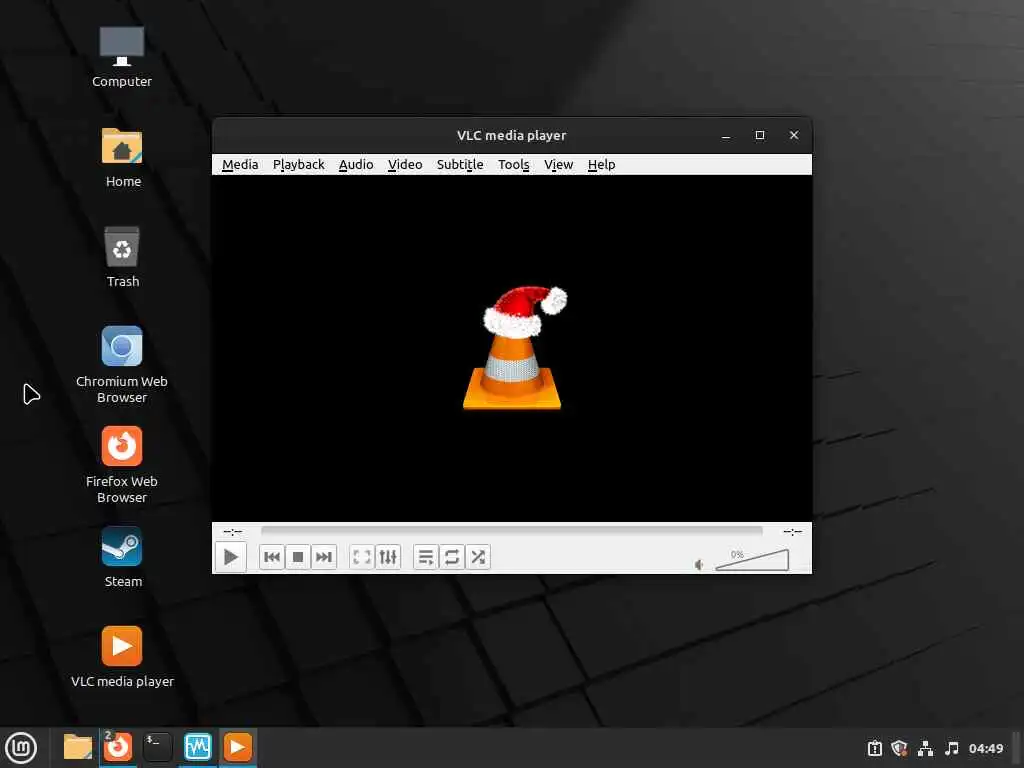1024x768 pixels.
Task: Open the network connections tray icon
Action: coord(925,748)
